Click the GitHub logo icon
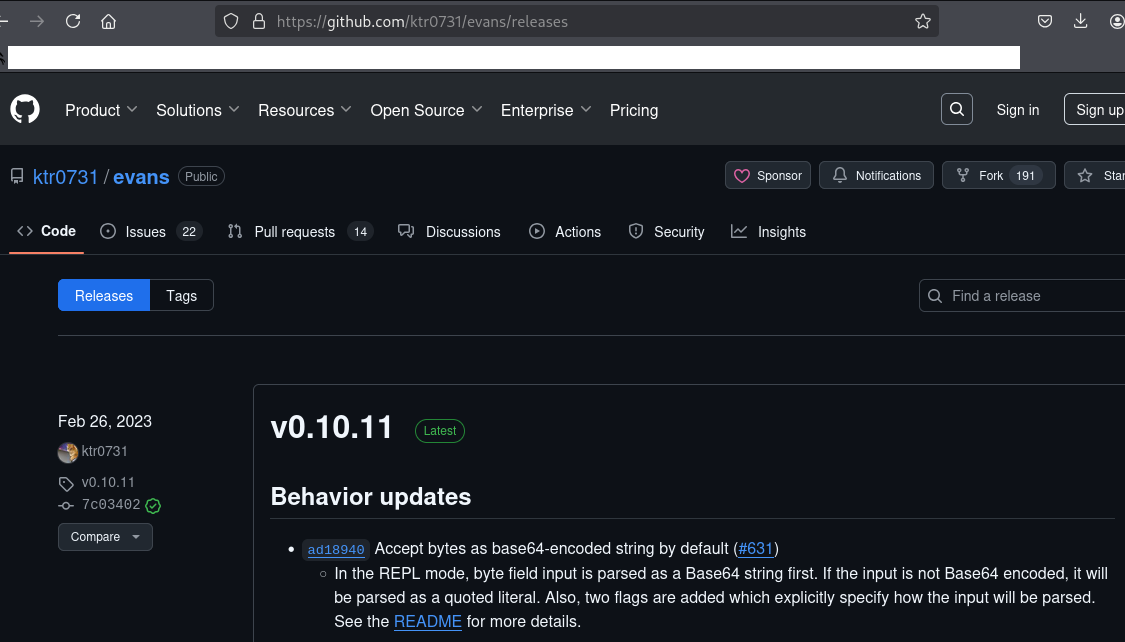This screenshot has height=642, width=1125. 25,110
